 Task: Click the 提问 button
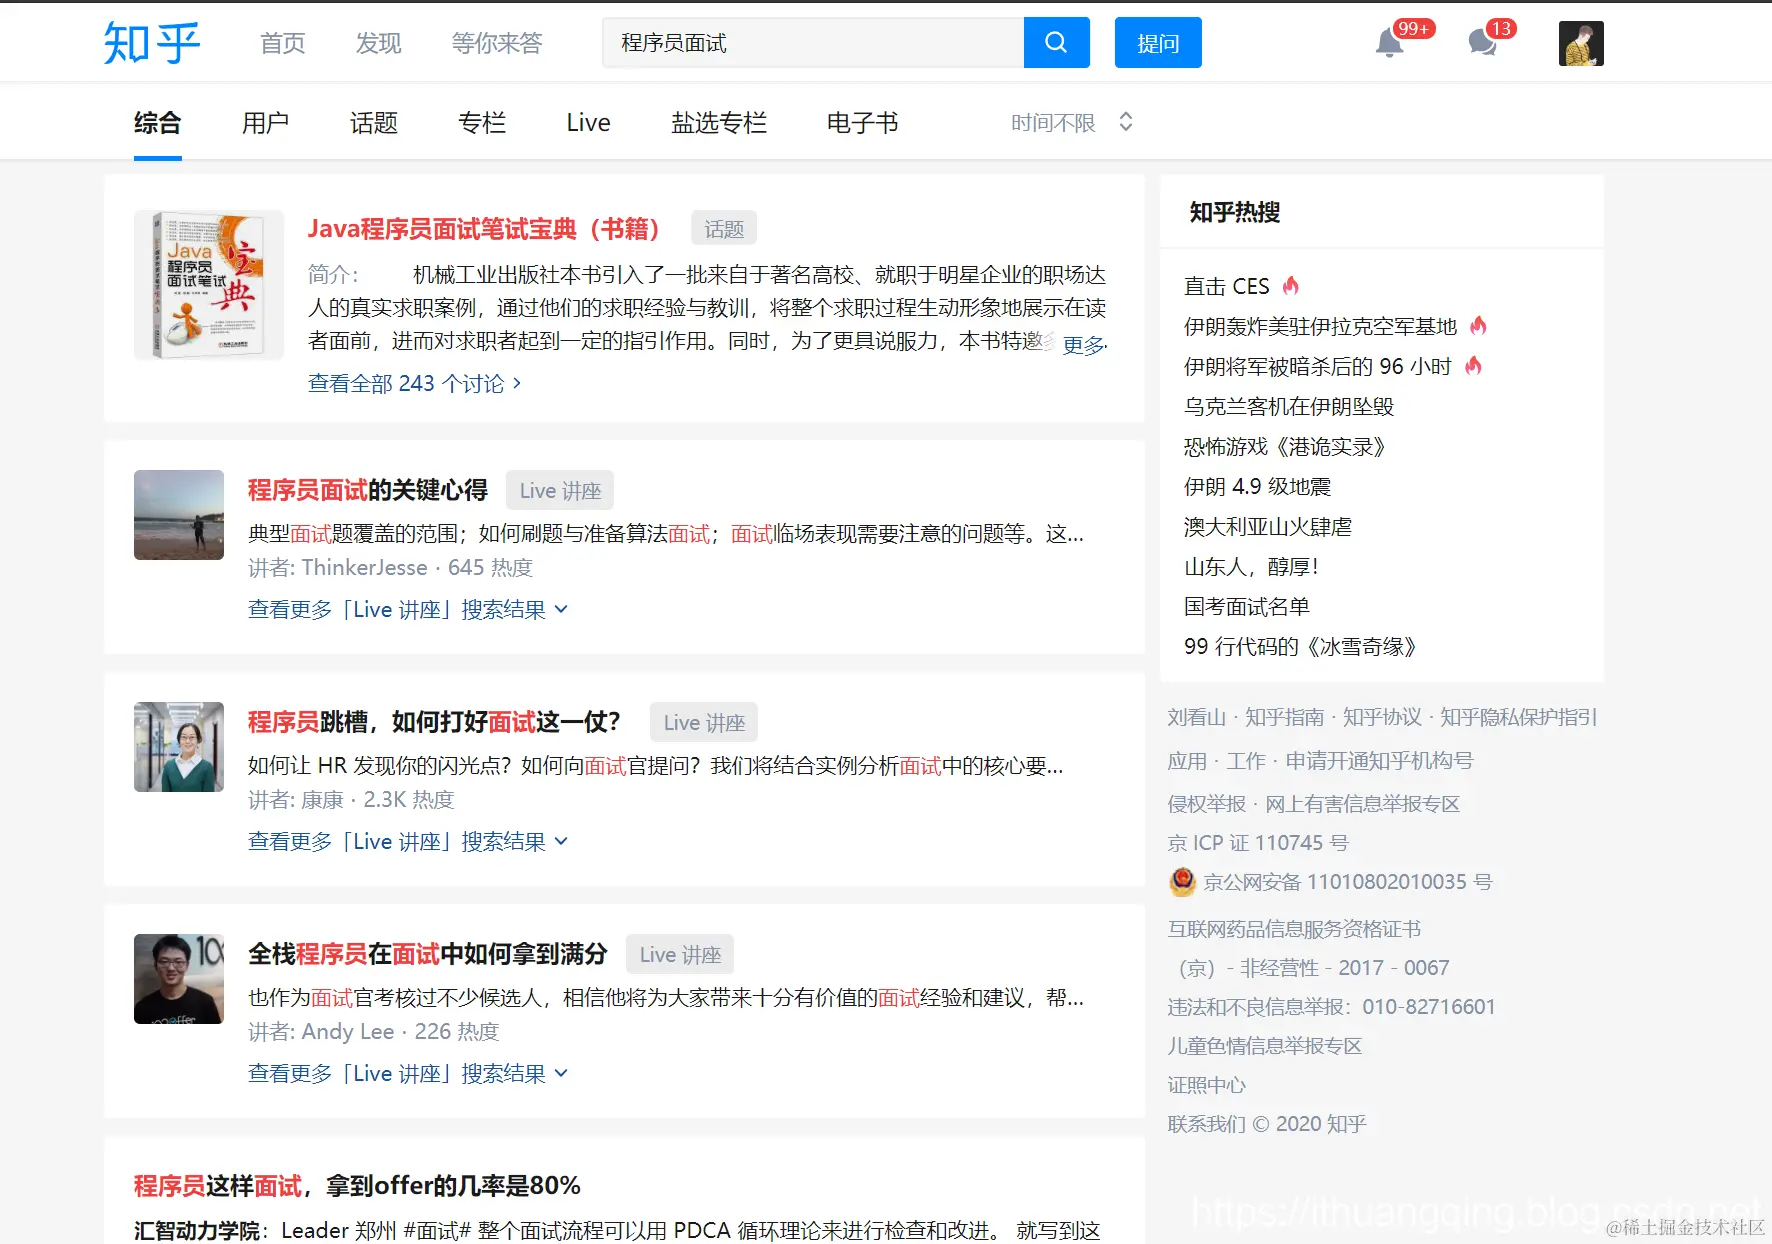(x=1157, y=42)
